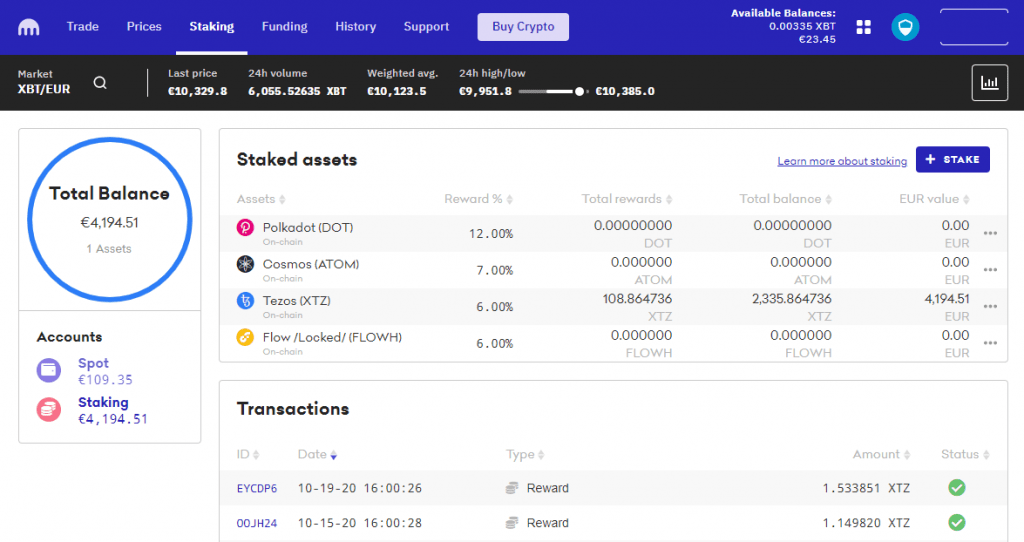The image size is (1024, 542).
Task: Click the 24h volume value
Action: pyautogui.click(x=297, y=91)
